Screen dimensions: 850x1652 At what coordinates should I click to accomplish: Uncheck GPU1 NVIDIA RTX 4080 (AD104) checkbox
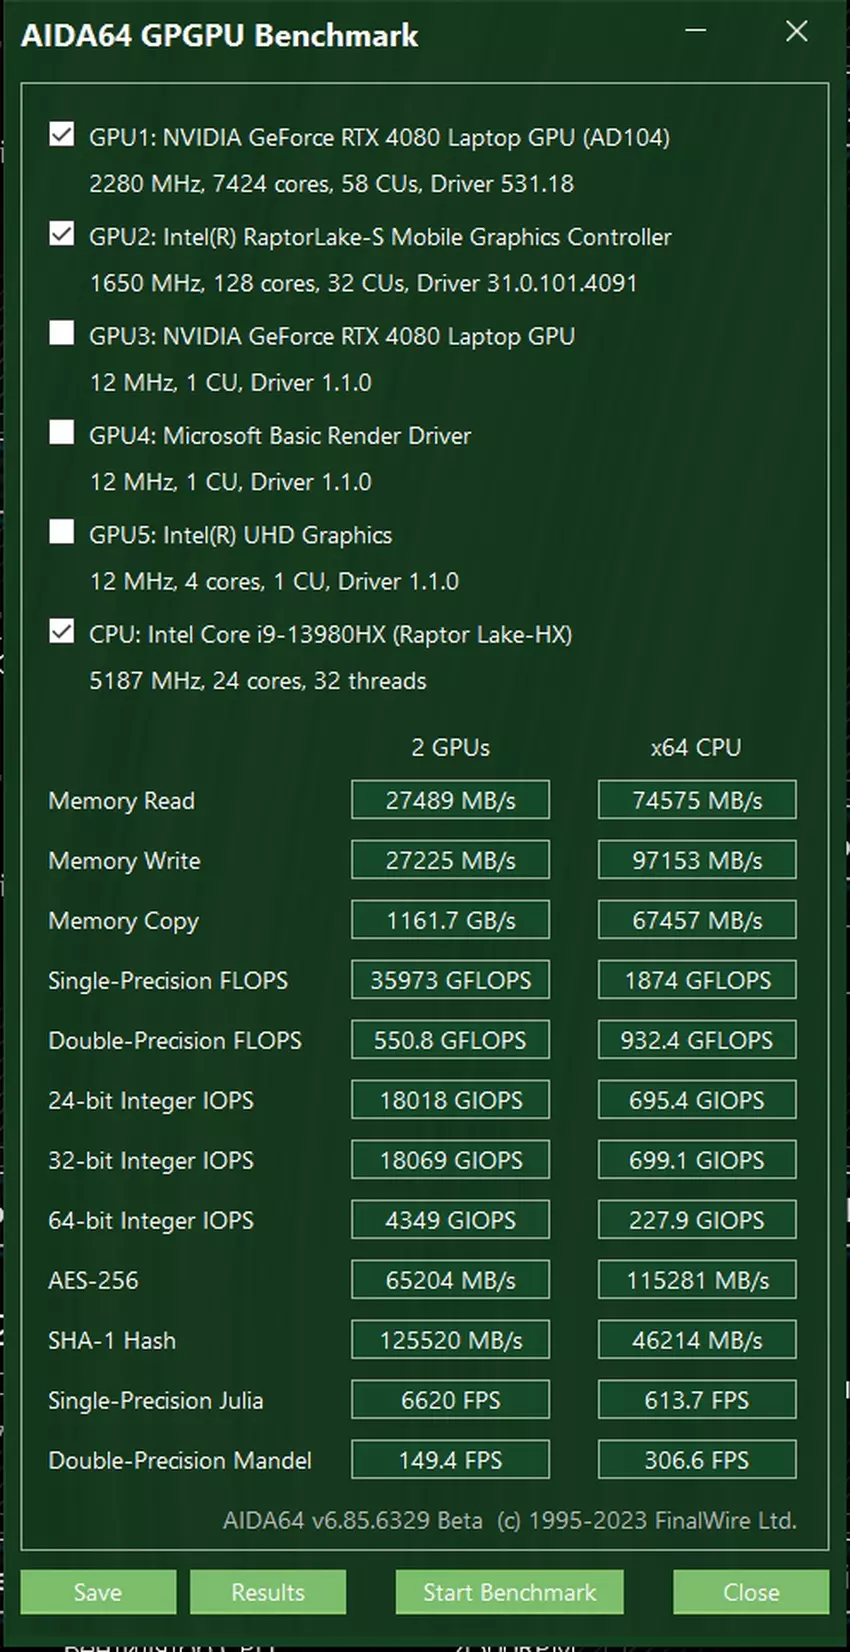pos(62,135)
